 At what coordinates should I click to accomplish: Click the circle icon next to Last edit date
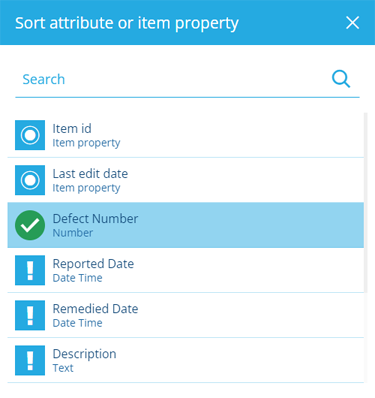click(x=30, y=180)
